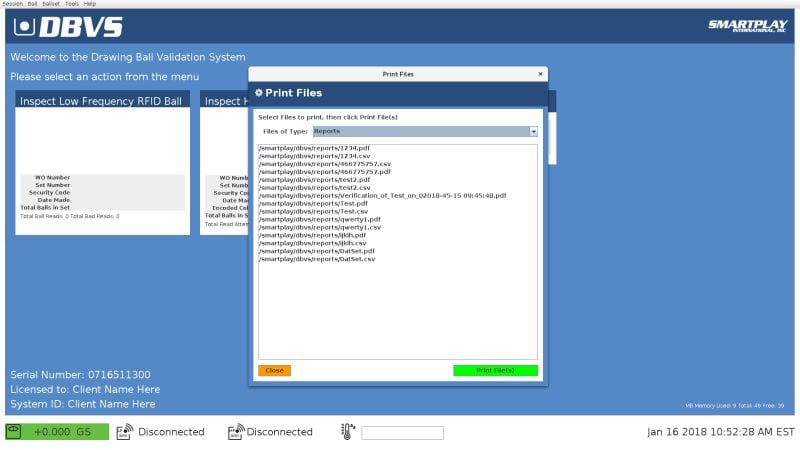Select the 466775757.pdf report file
The height and width of the screenshot is (450, 800).
pos(324,172)
